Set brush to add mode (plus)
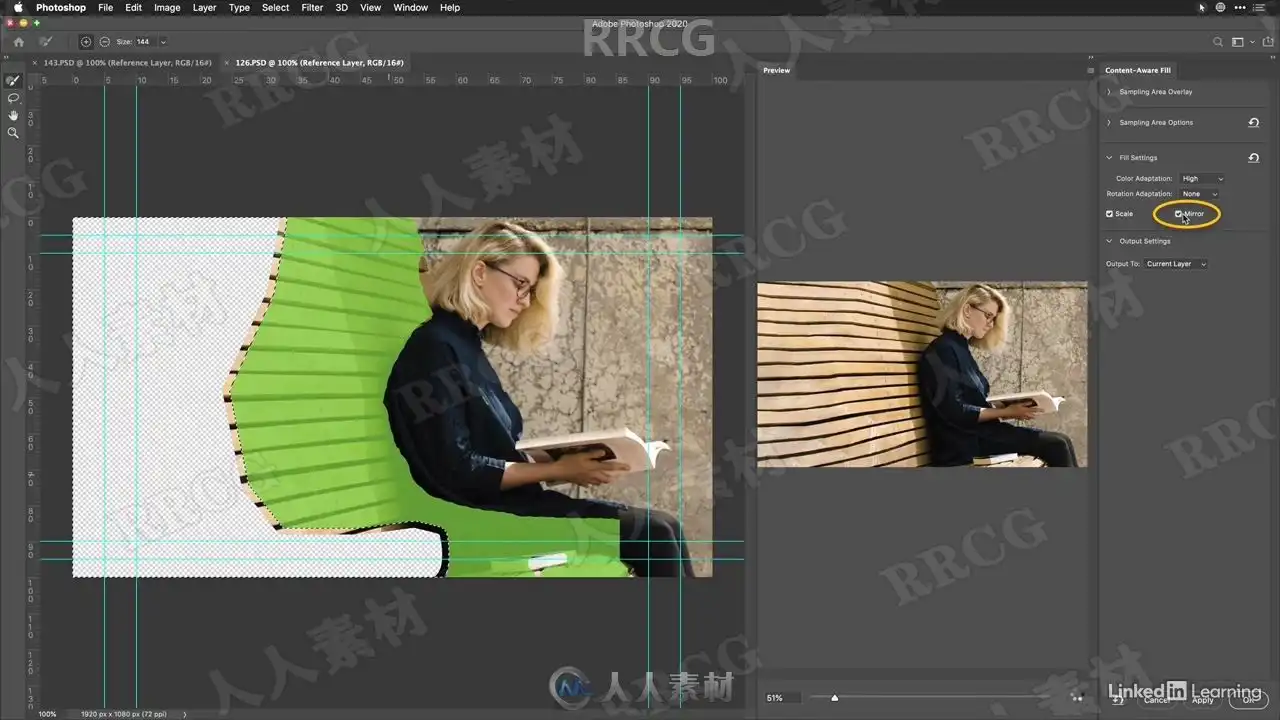 (x=86, y=42)
